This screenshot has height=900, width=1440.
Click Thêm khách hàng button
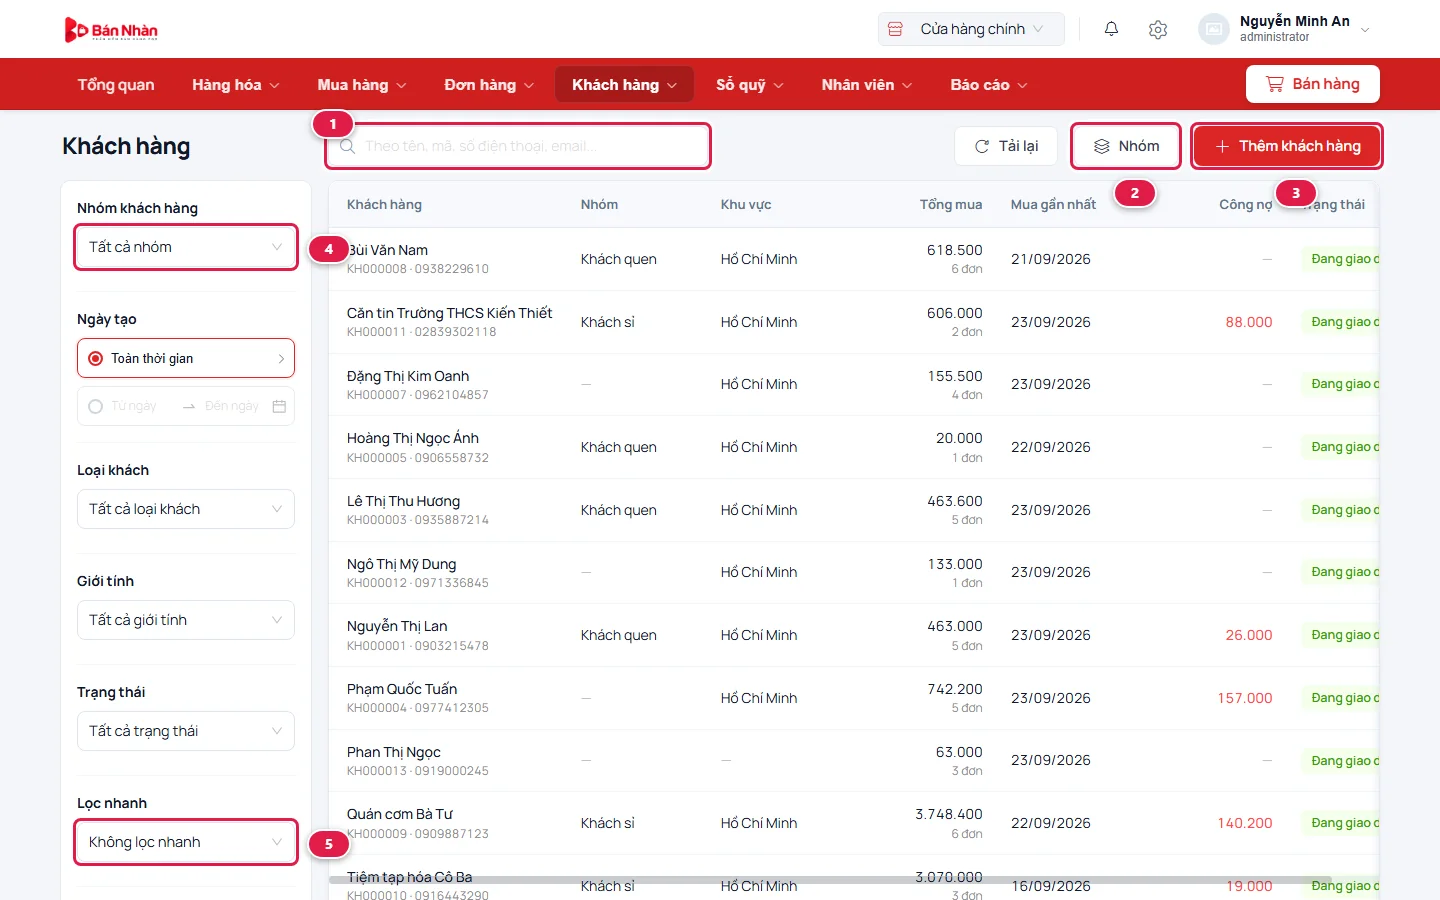click(1287, 146)
